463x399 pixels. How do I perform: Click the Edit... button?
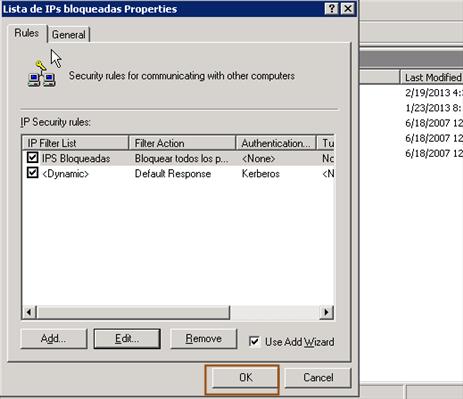click(127, 339)
